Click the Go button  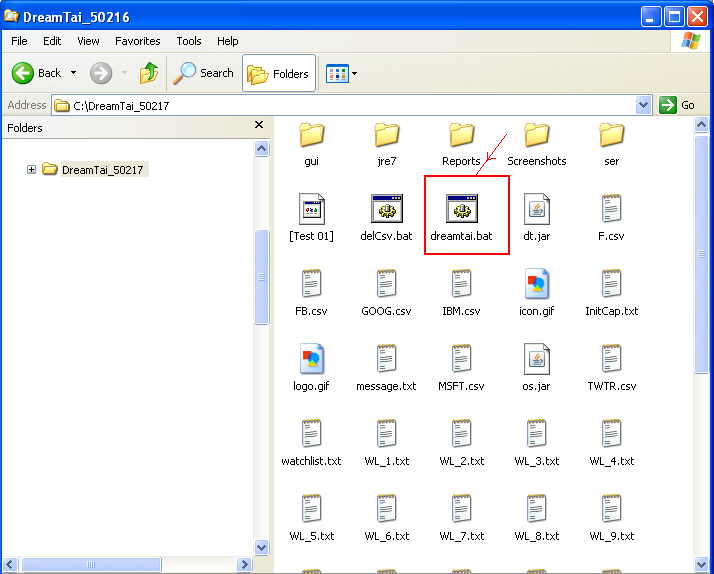tap(677, 105)
